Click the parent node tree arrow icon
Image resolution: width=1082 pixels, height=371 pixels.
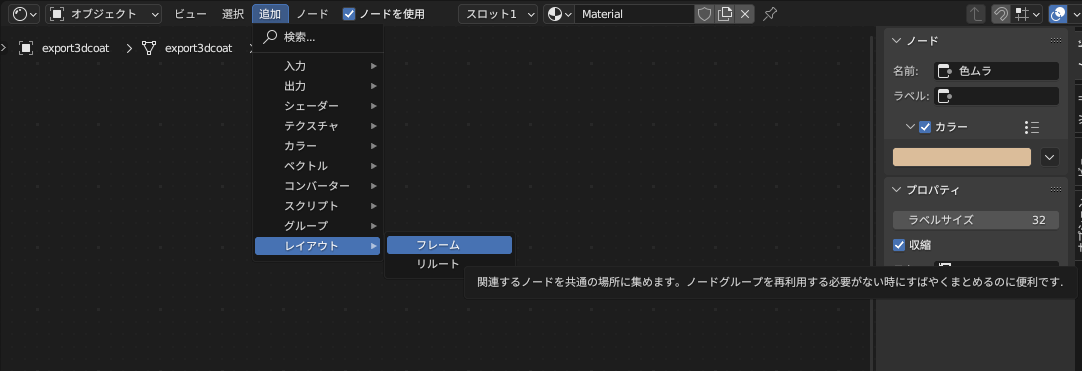(976, 14)
